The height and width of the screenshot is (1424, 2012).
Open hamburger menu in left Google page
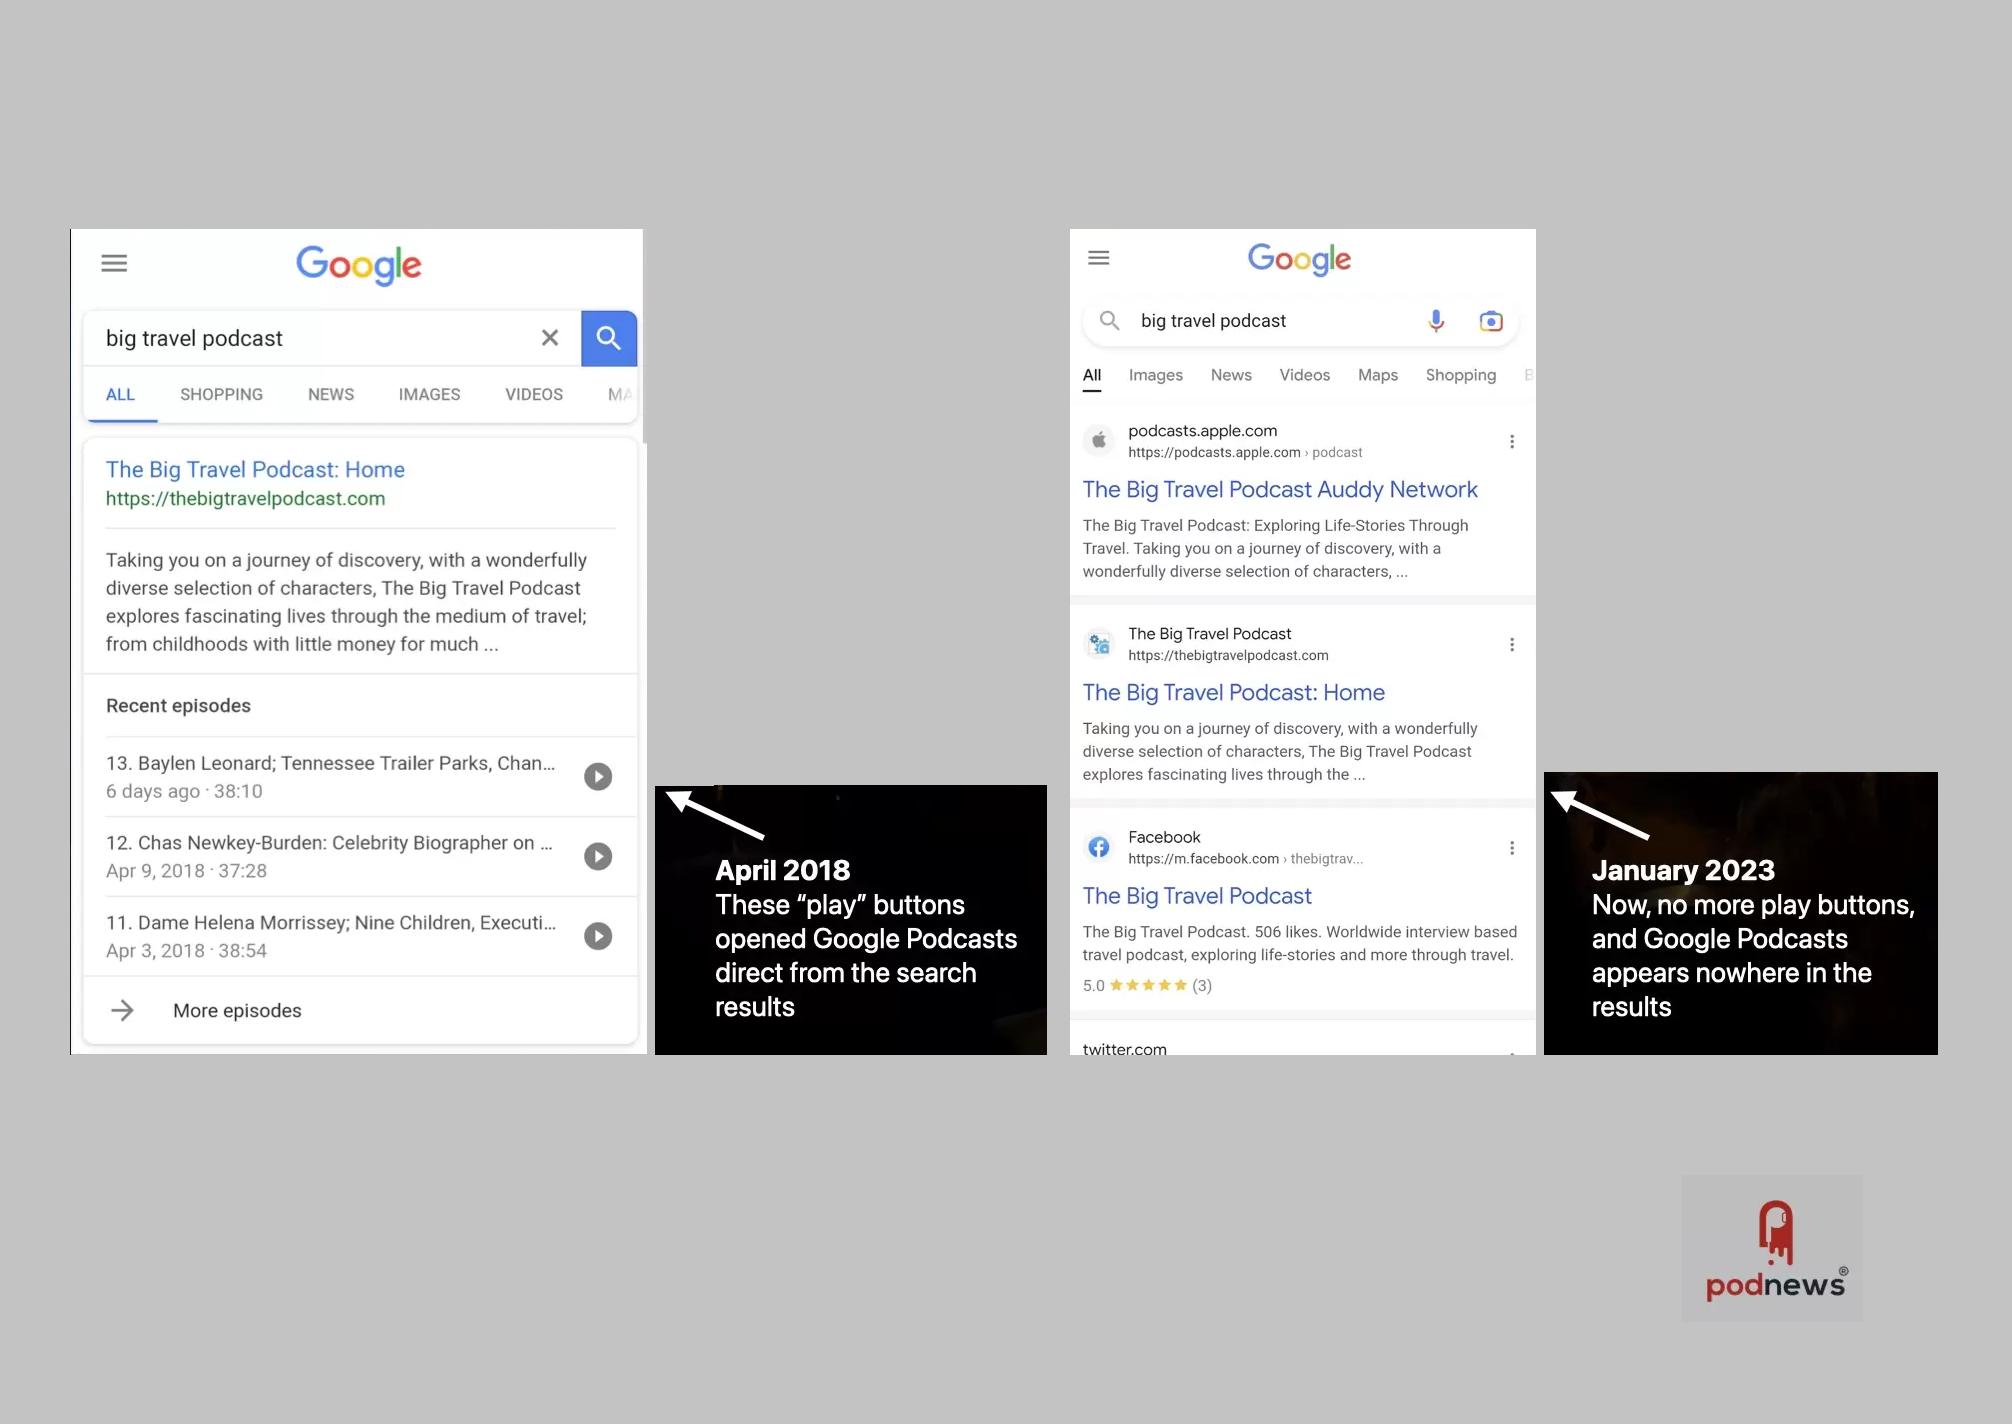[114, 263]
